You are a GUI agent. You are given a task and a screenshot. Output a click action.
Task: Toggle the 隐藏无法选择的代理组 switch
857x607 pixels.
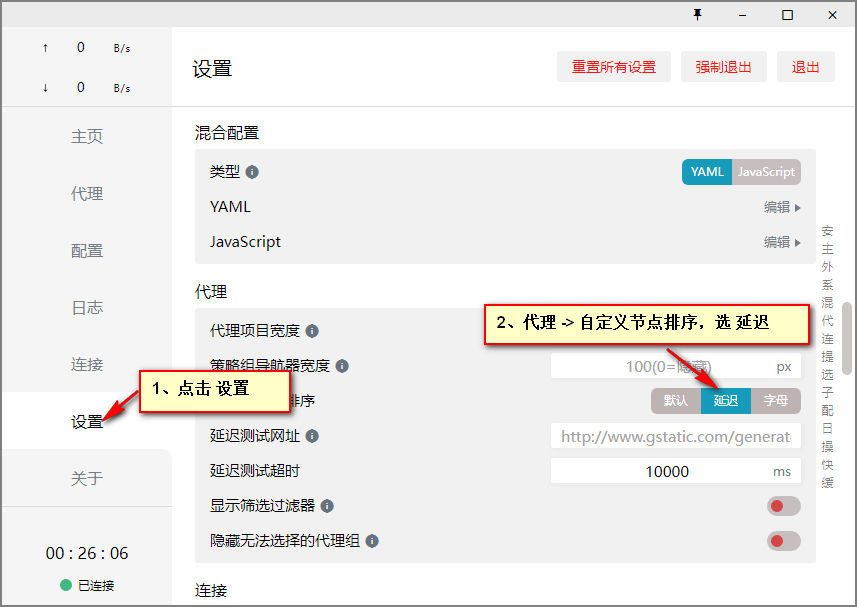pos(783,541)
